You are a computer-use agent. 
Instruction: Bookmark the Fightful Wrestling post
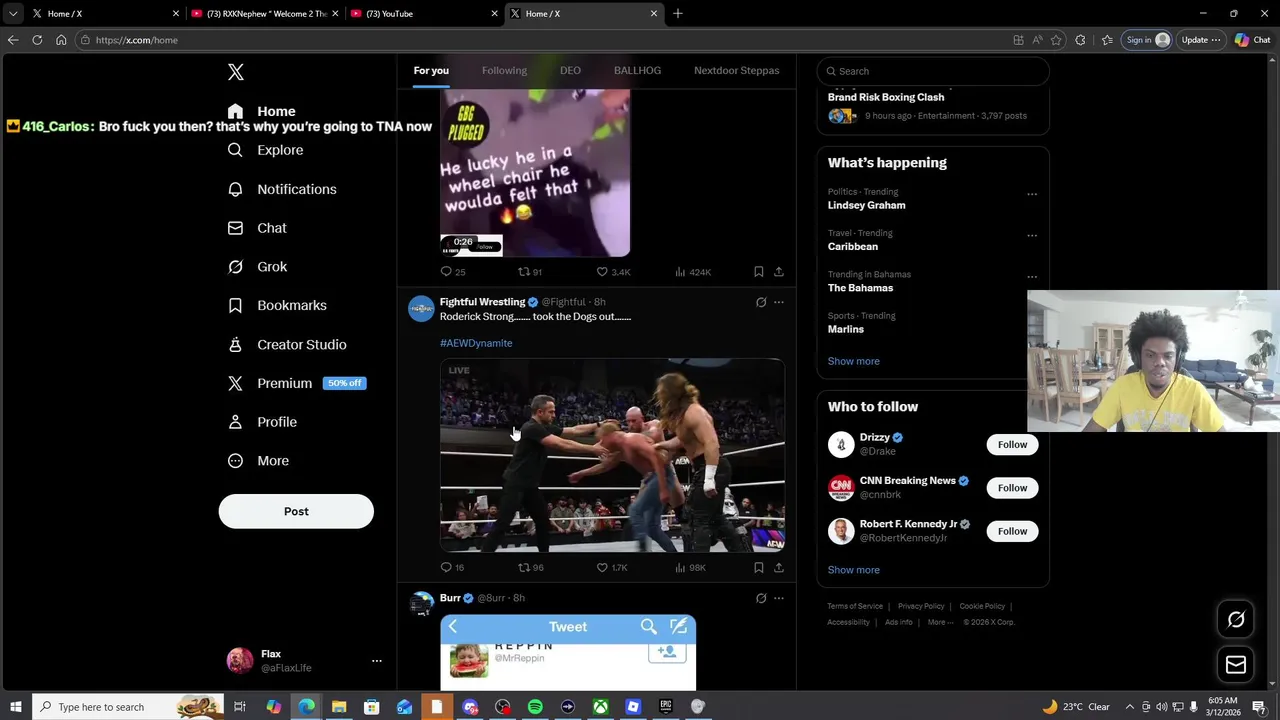point(759,567)
